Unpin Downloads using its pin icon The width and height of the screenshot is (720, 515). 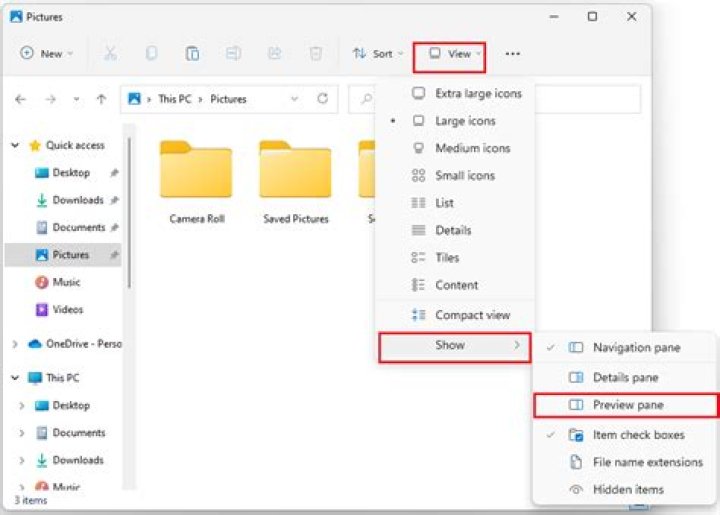click(x=114, y=200)
